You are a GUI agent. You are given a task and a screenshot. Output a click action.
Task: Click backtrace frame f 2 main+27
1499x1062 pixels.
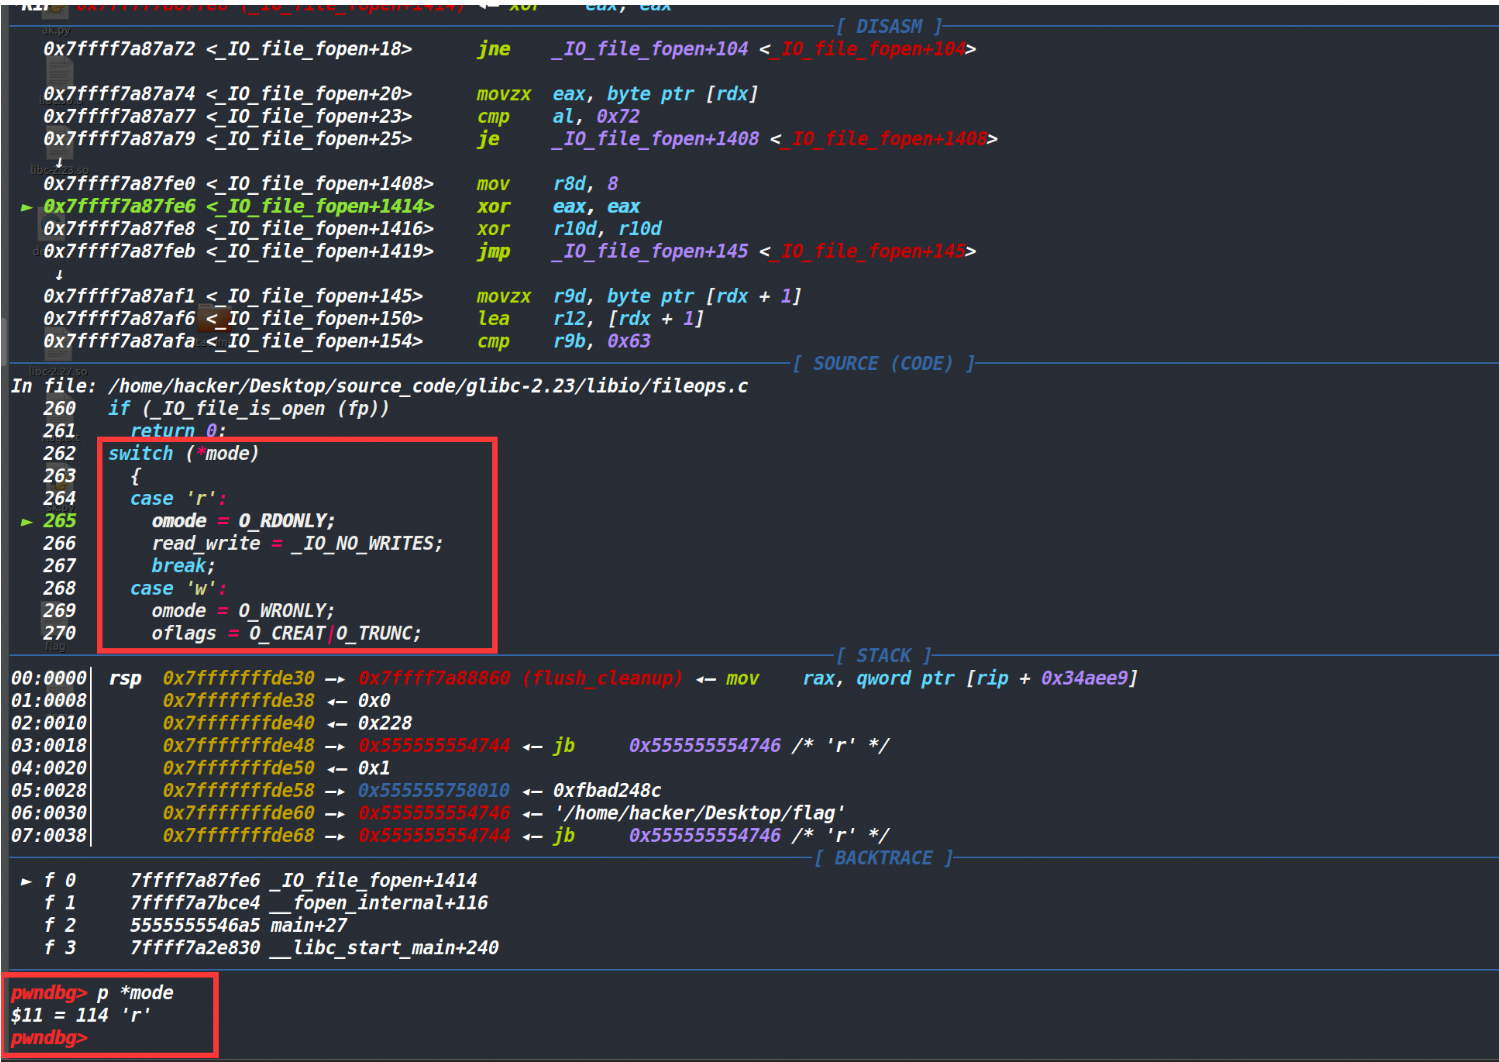pos(195,926)
